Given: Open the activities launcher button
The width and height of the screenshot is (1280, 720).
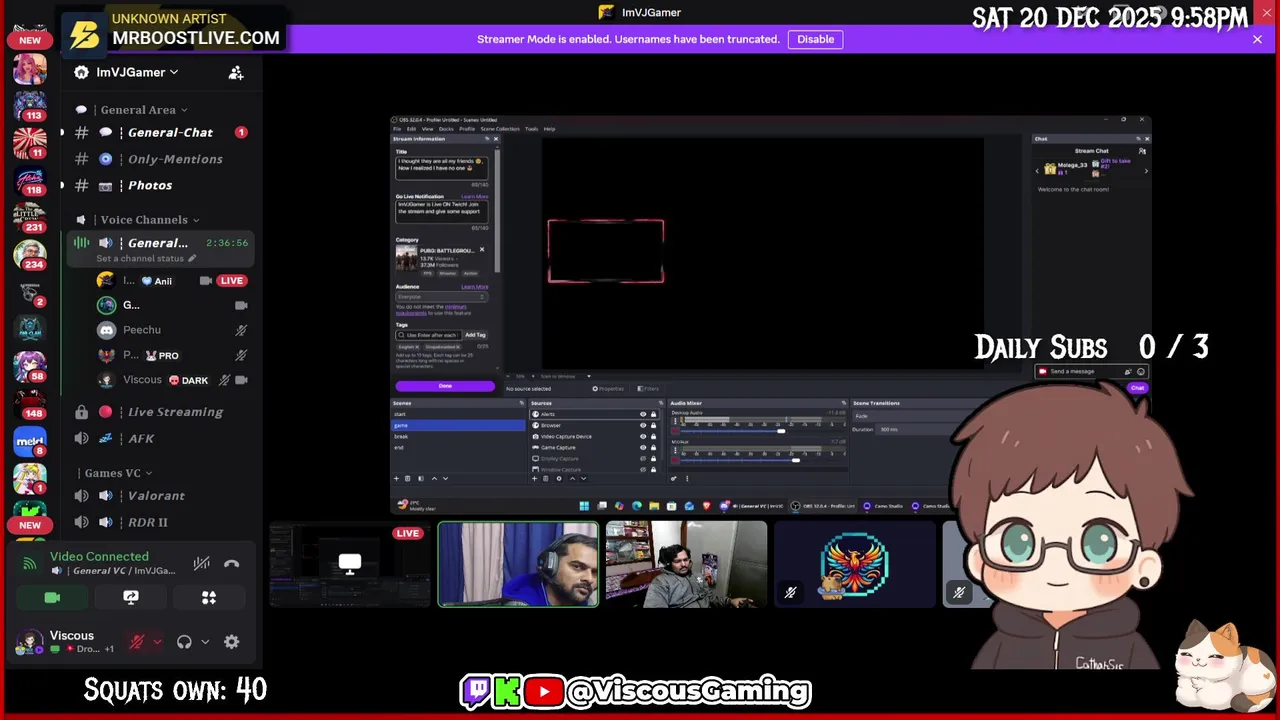Looking at the screenshot, I should [x=209, y=597].
